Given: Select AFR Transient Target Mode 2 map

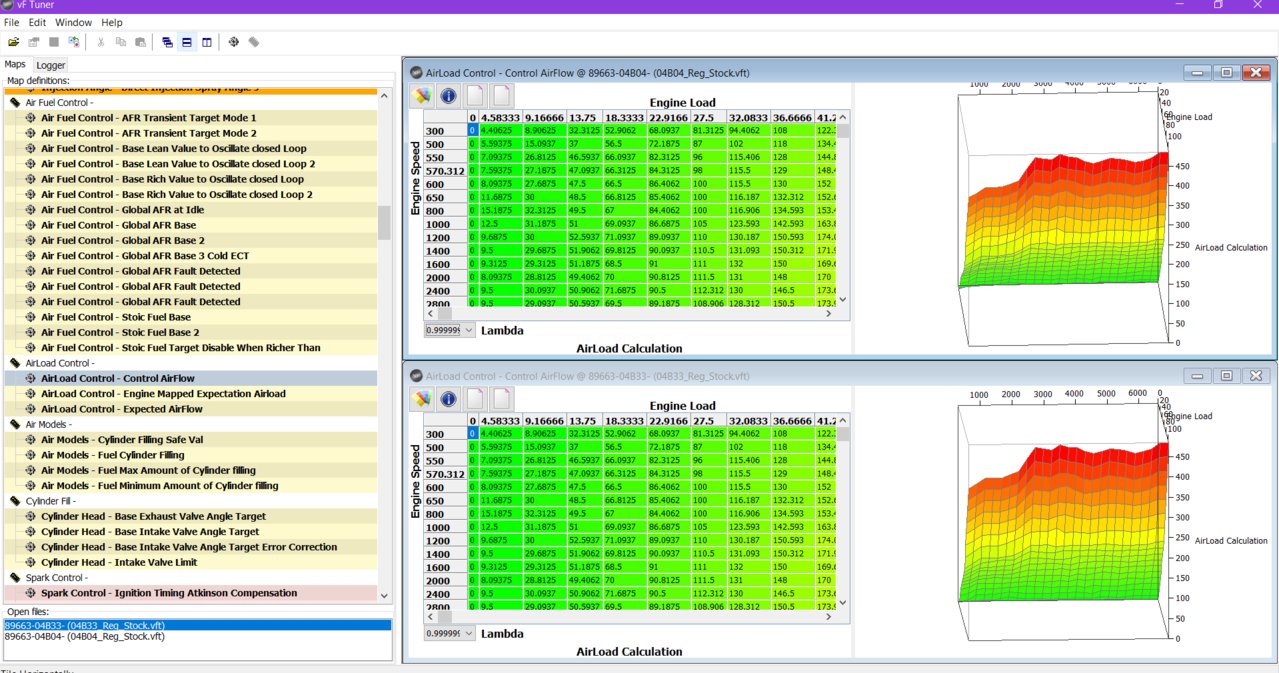Looking at the screenshot, I should click(x=191, y=133).
